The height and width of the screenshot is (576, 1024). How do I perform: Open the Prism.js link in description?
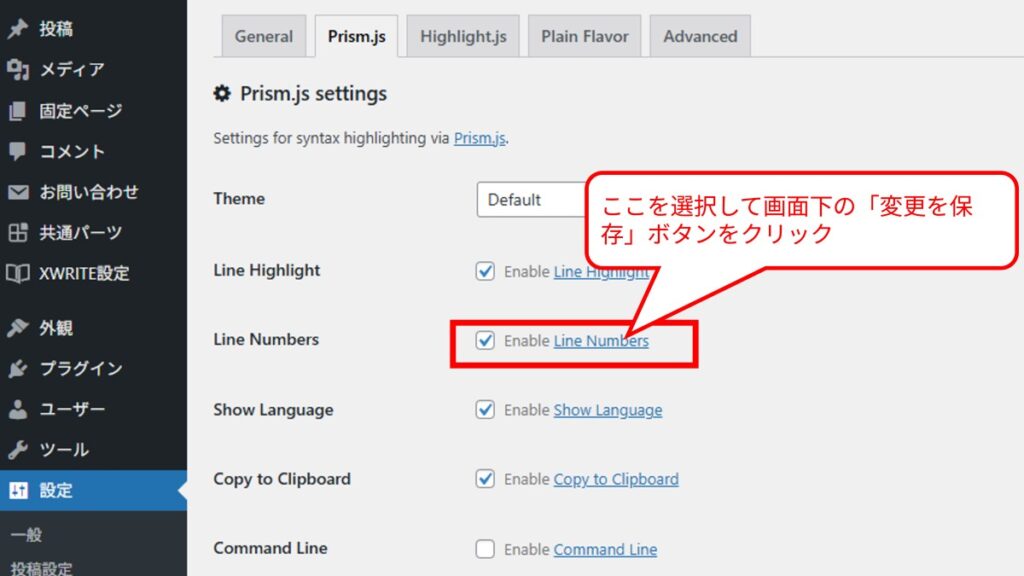480,139
